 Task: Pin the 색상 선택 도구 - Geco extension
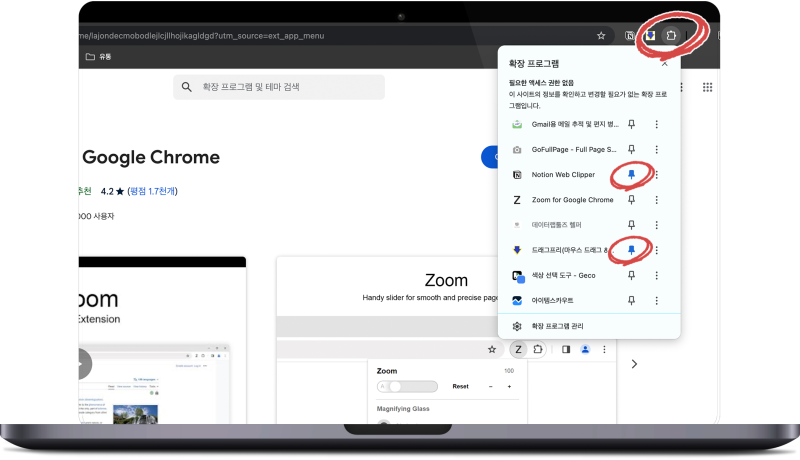coord(631,275)
